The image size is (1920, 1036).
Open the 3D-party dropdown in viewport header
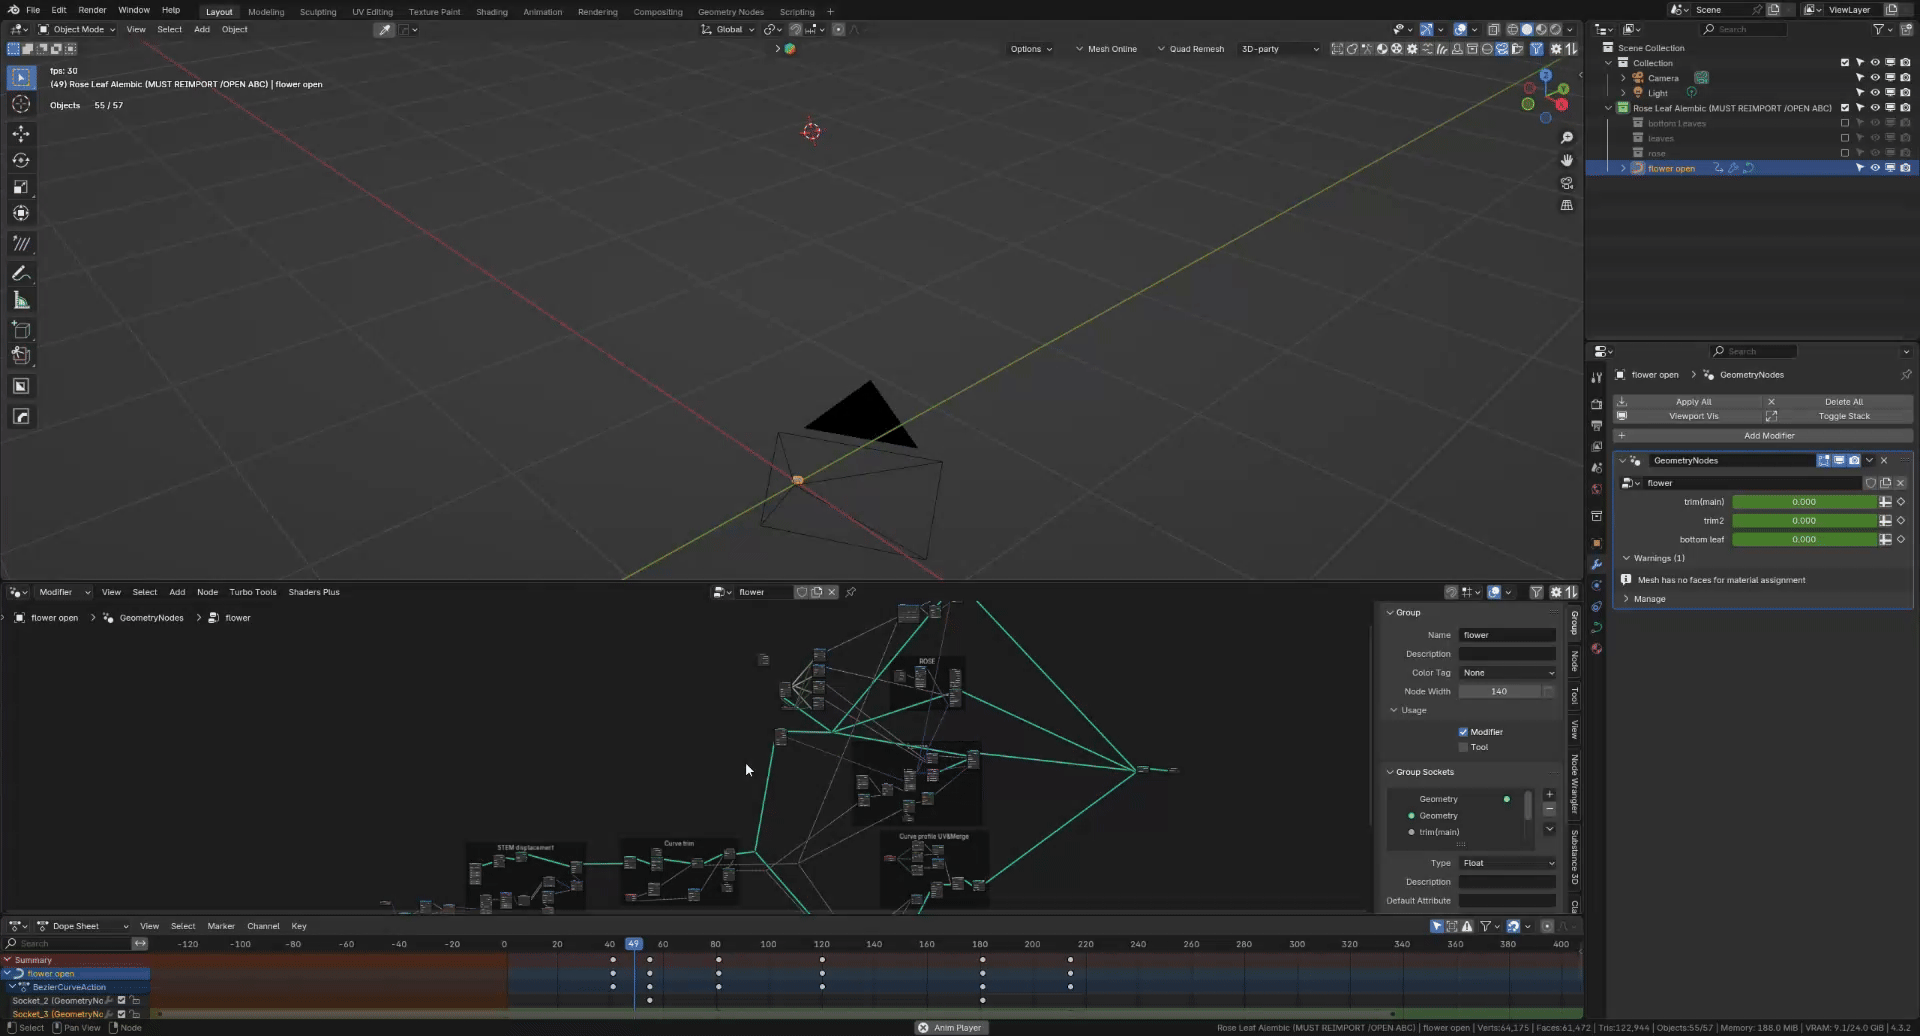click(x=1279, y=49)
